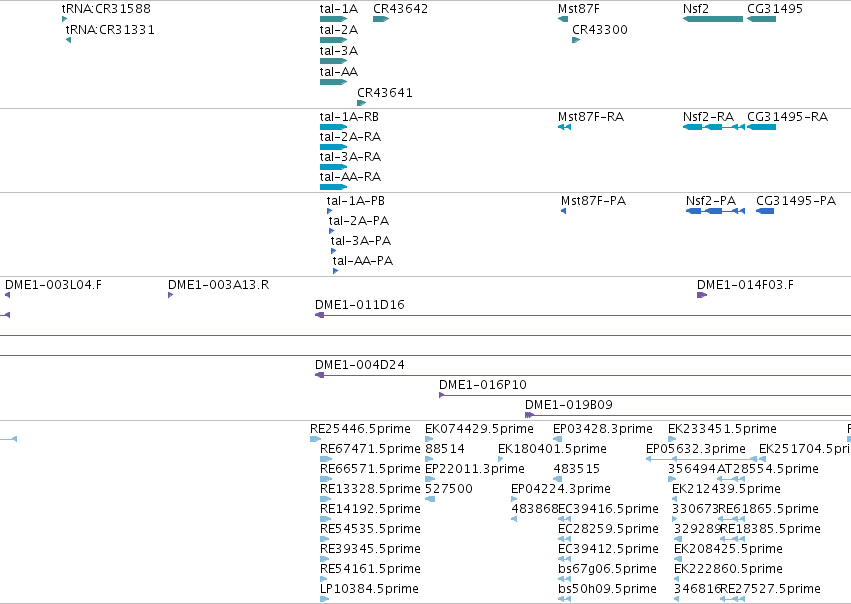
Task: Click the Mst87F-RA transcript
Action: (564, 127)
